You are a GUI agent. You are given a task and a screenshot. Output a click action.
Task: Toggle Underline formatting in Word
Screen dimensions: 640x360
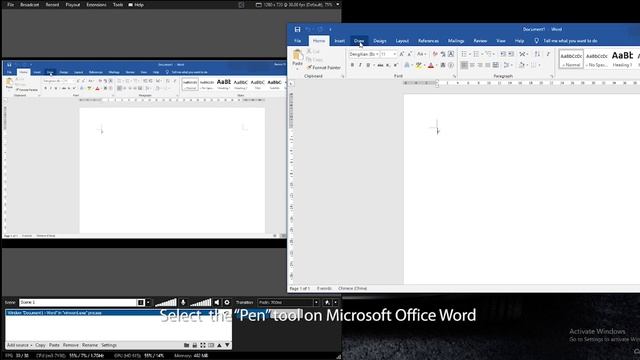pos(368,65)
